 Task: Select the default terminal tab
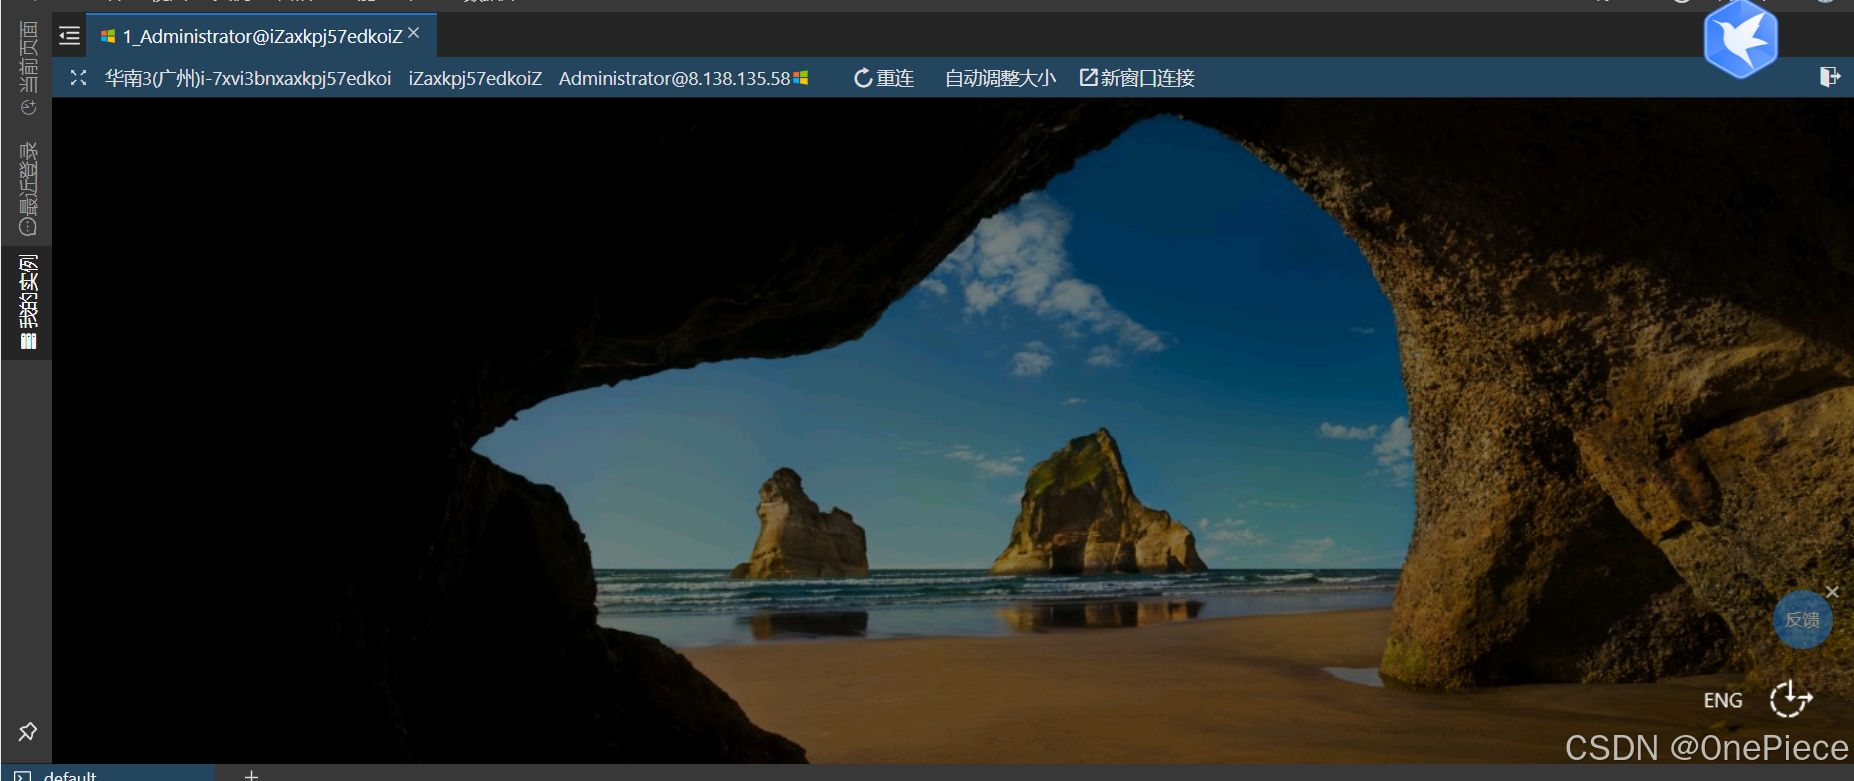(108, 774)
